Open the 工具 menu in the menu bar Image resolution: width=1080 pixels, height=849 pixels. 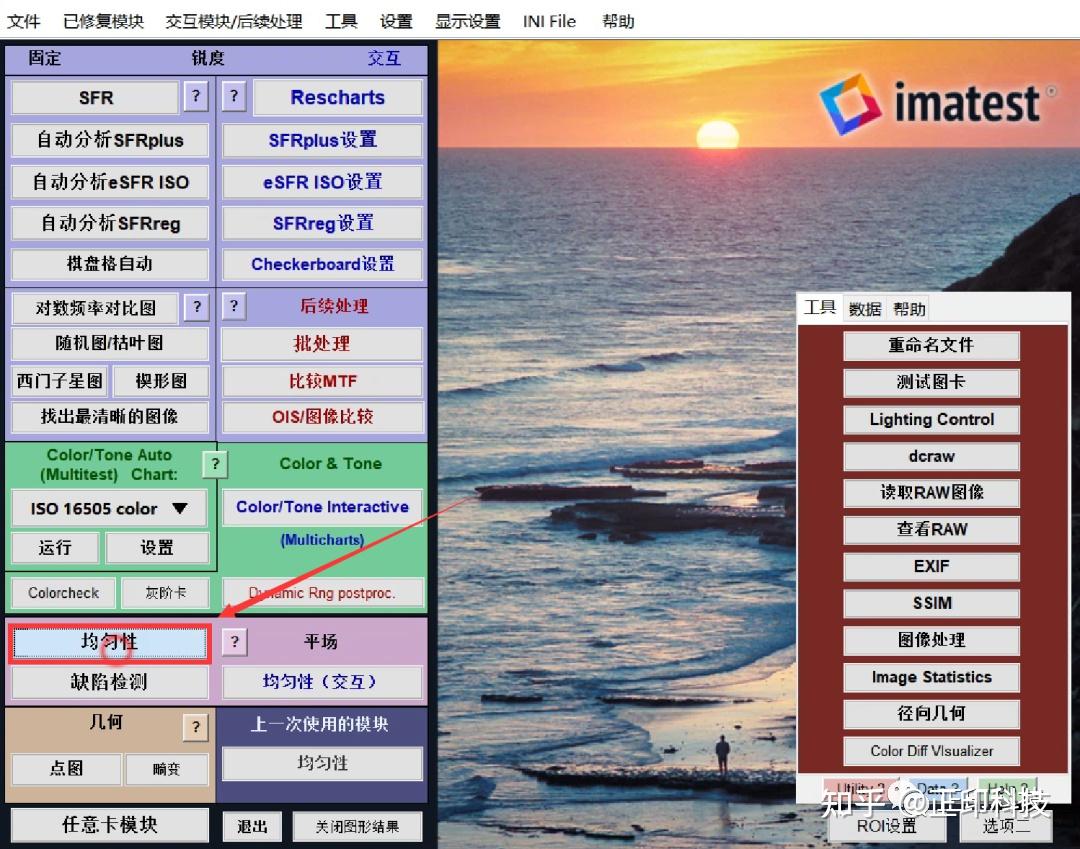pyautogui.click(x=341, y=20)
